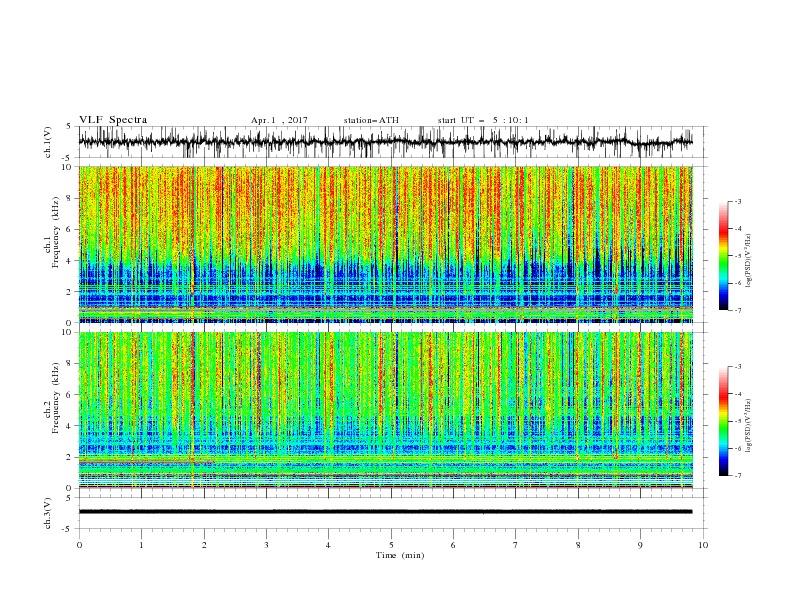Image resolution: width=792 pixels, height=612 pixels.
Task: Click tick label "10" on the Time axis
Action: [x=703, y=545]
